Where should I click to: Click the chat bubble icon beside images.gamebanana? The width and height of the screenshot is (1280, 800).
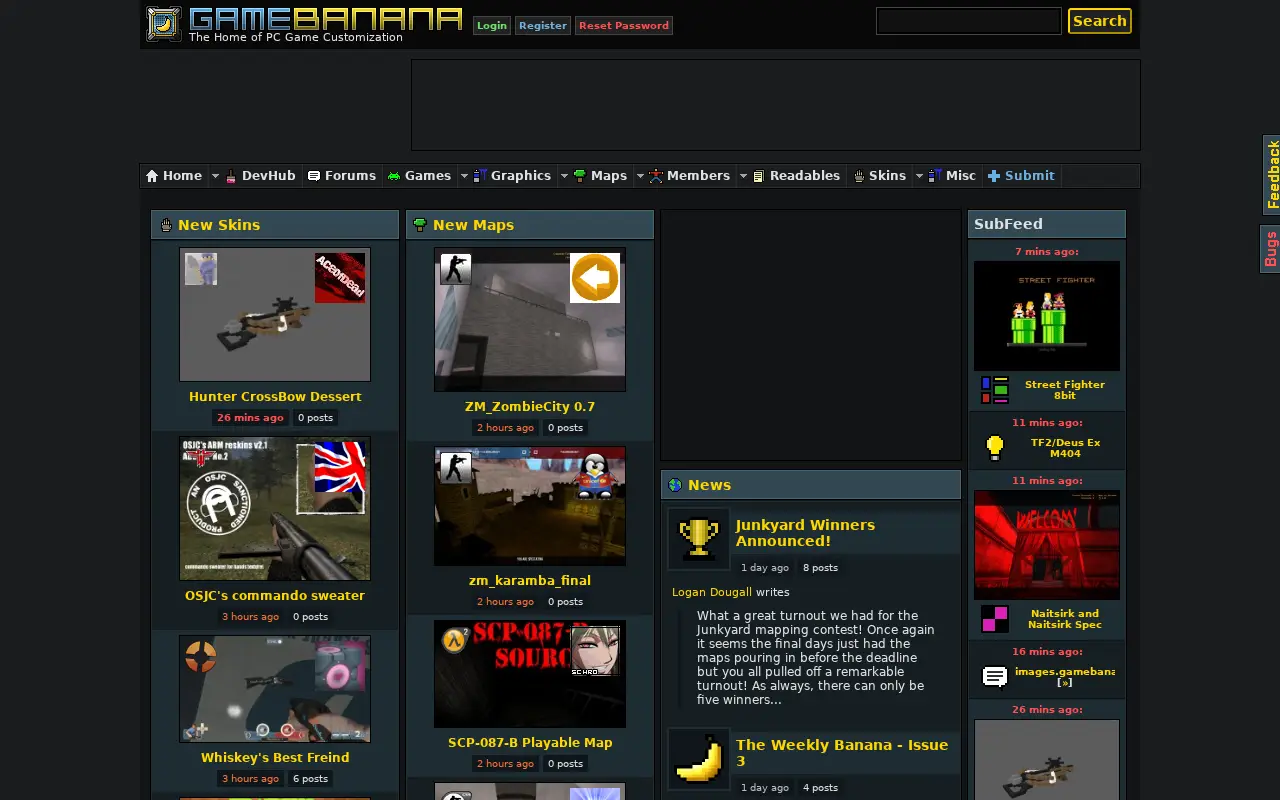click(994, 677)
